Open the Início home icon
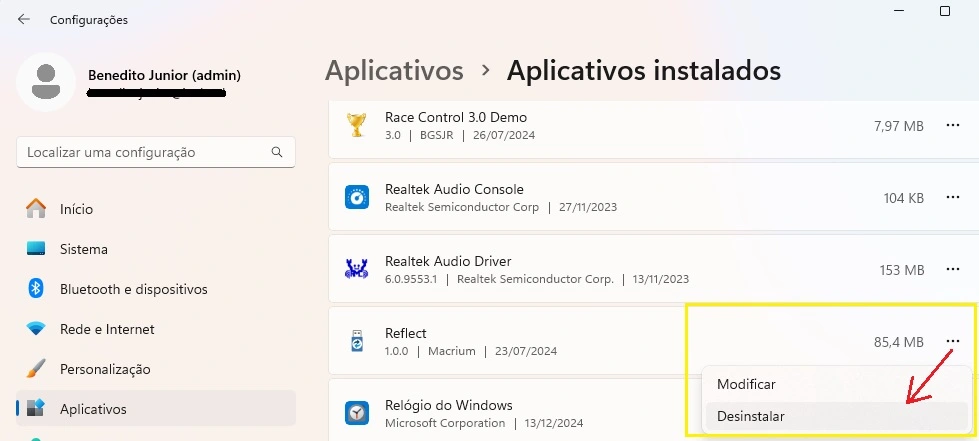The image size is (979, 441). coord(36,209)
